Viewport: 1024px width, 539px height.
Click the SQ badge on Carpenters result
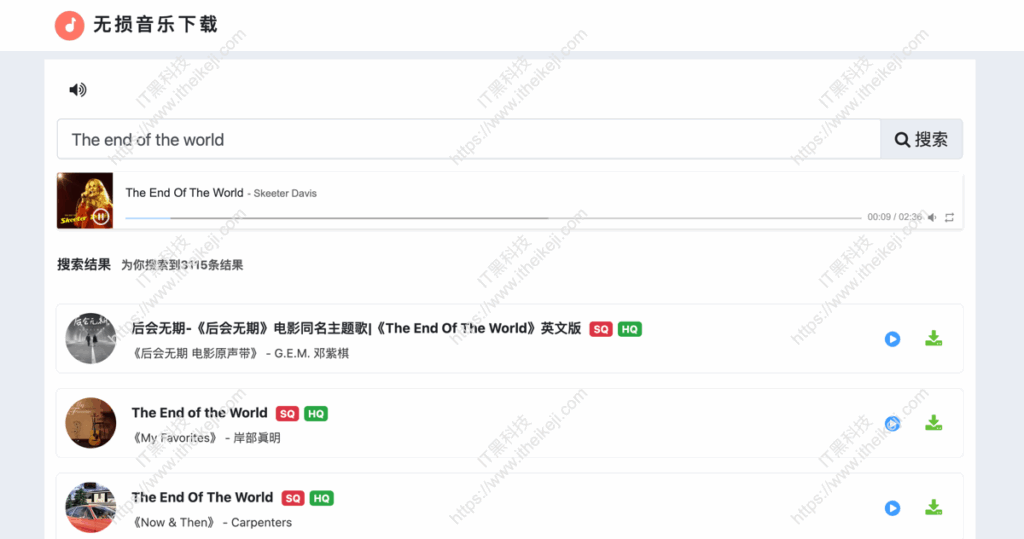(293, 498)
